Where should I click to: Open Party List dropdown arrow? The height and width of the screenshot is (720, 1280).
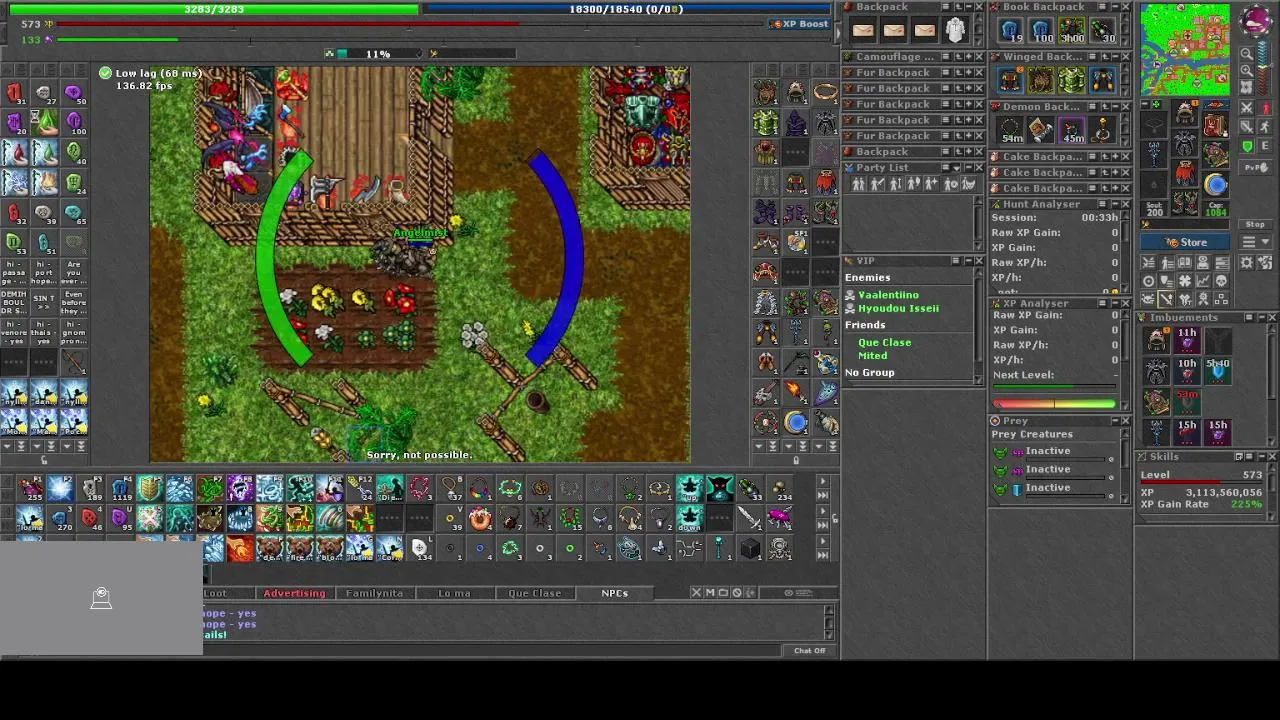tap(957, 168)
